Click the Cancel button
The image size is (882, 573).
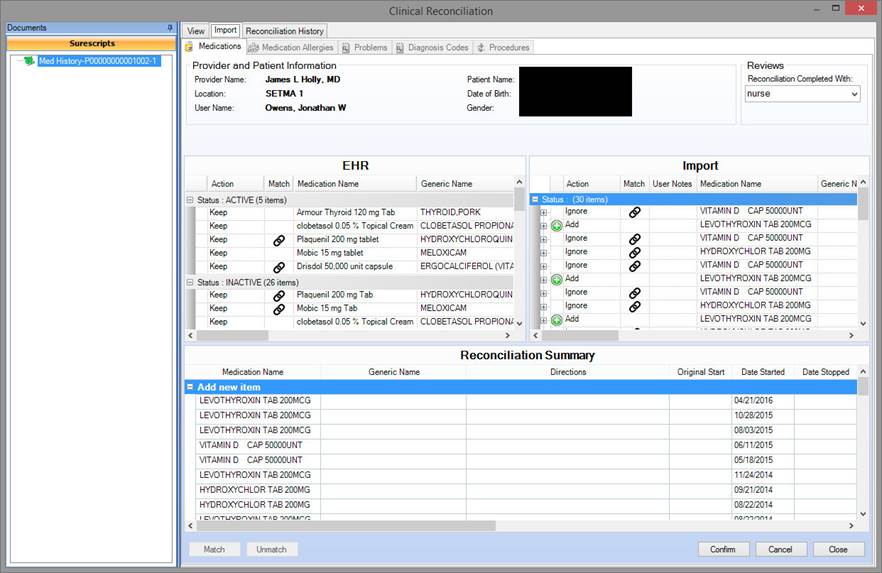coord(780,549)
